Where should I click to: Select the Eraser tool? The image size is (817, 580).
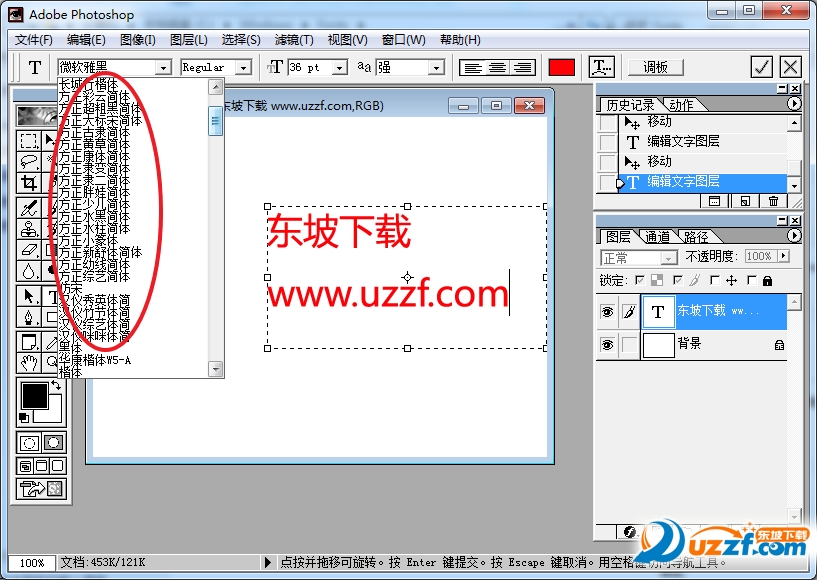[x=29, y=250]
